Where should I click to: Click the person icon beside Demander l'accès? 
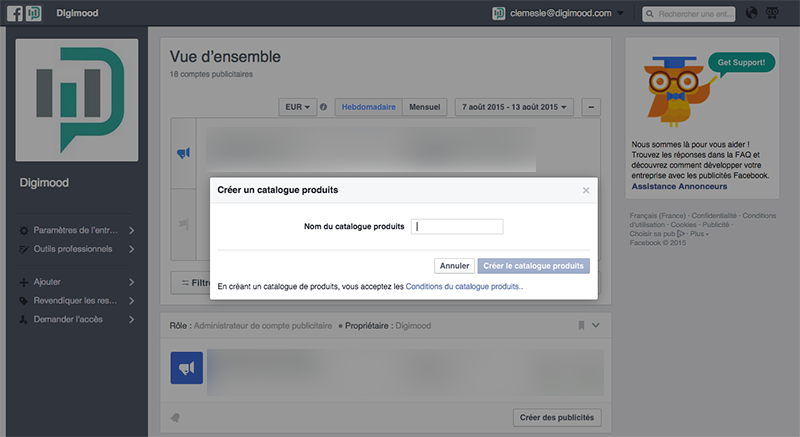coord(23,320)
